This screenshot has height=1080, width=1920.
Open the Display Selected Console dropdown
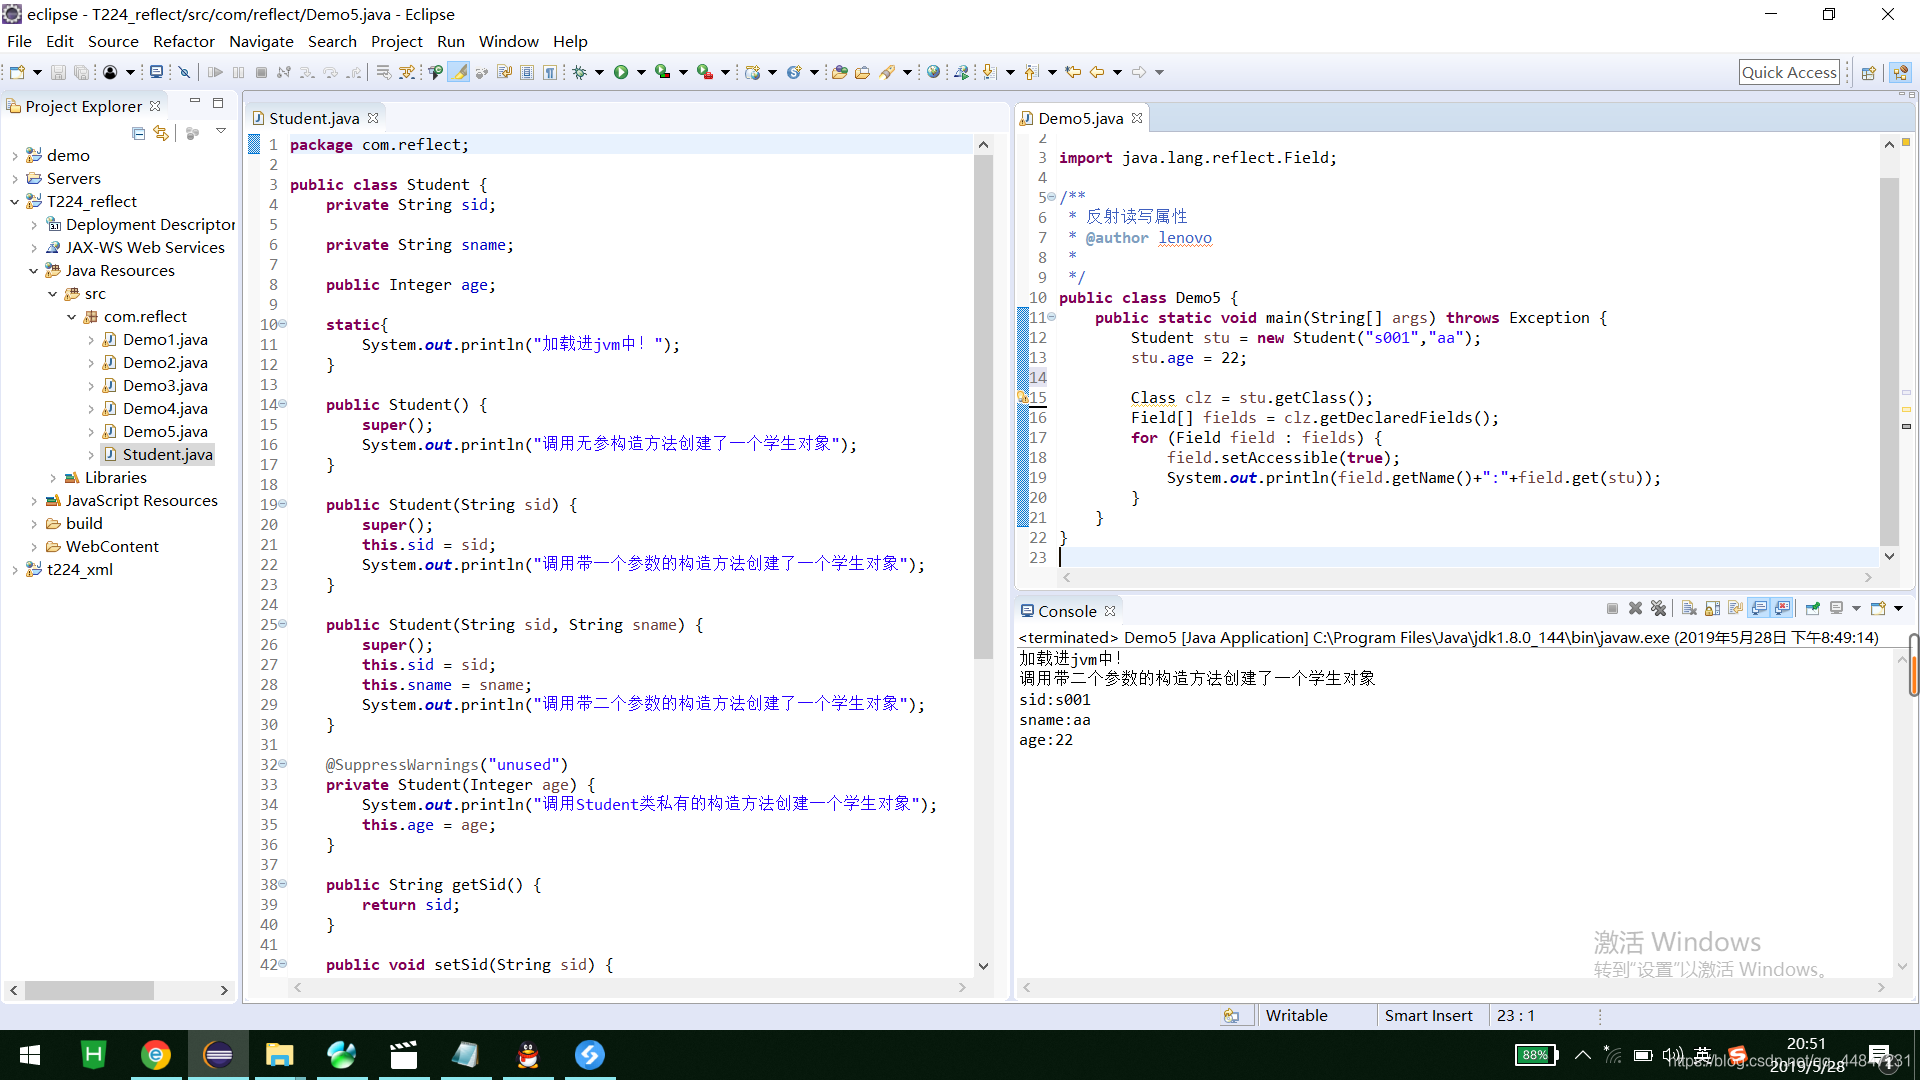click(1856, 608)
